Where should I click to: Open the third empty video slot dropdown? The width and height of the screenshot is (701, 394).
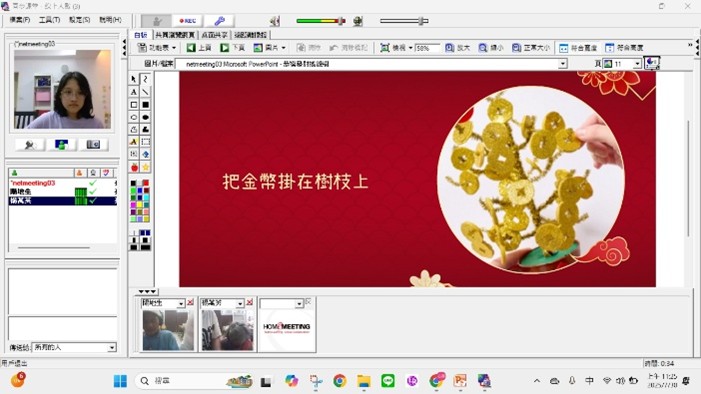point(299,303)
